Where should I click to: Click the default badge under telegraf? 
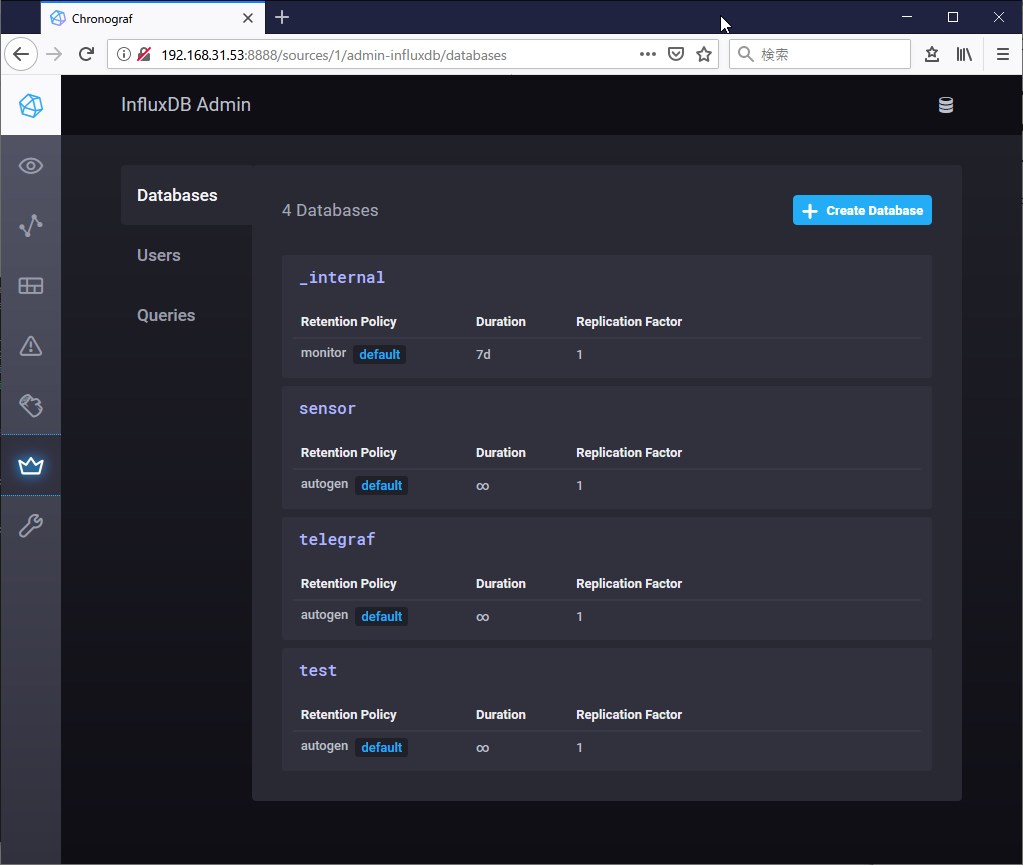click(x=382, y=616)
